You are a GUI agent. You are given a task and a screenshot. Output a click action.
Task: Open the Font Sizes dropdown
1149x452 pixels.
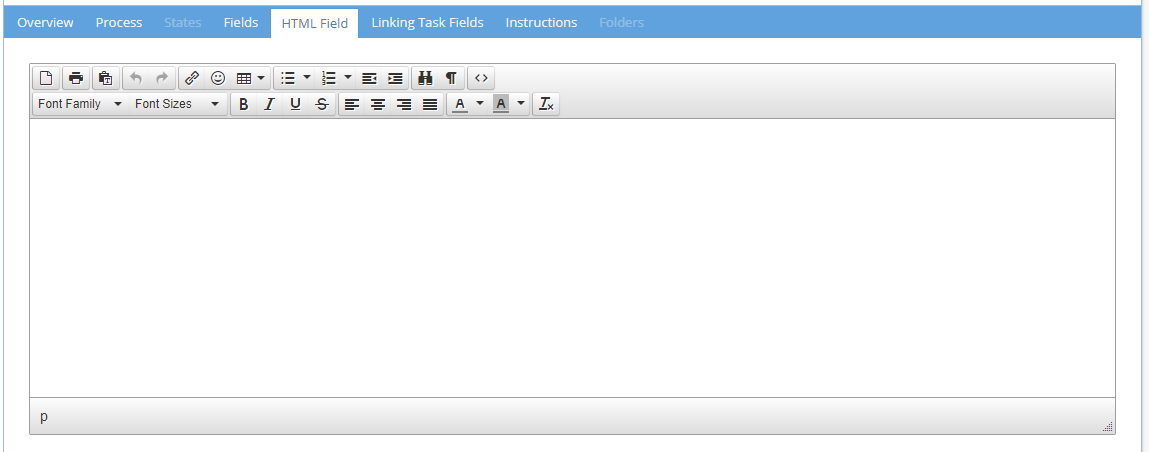click(178, 104)
